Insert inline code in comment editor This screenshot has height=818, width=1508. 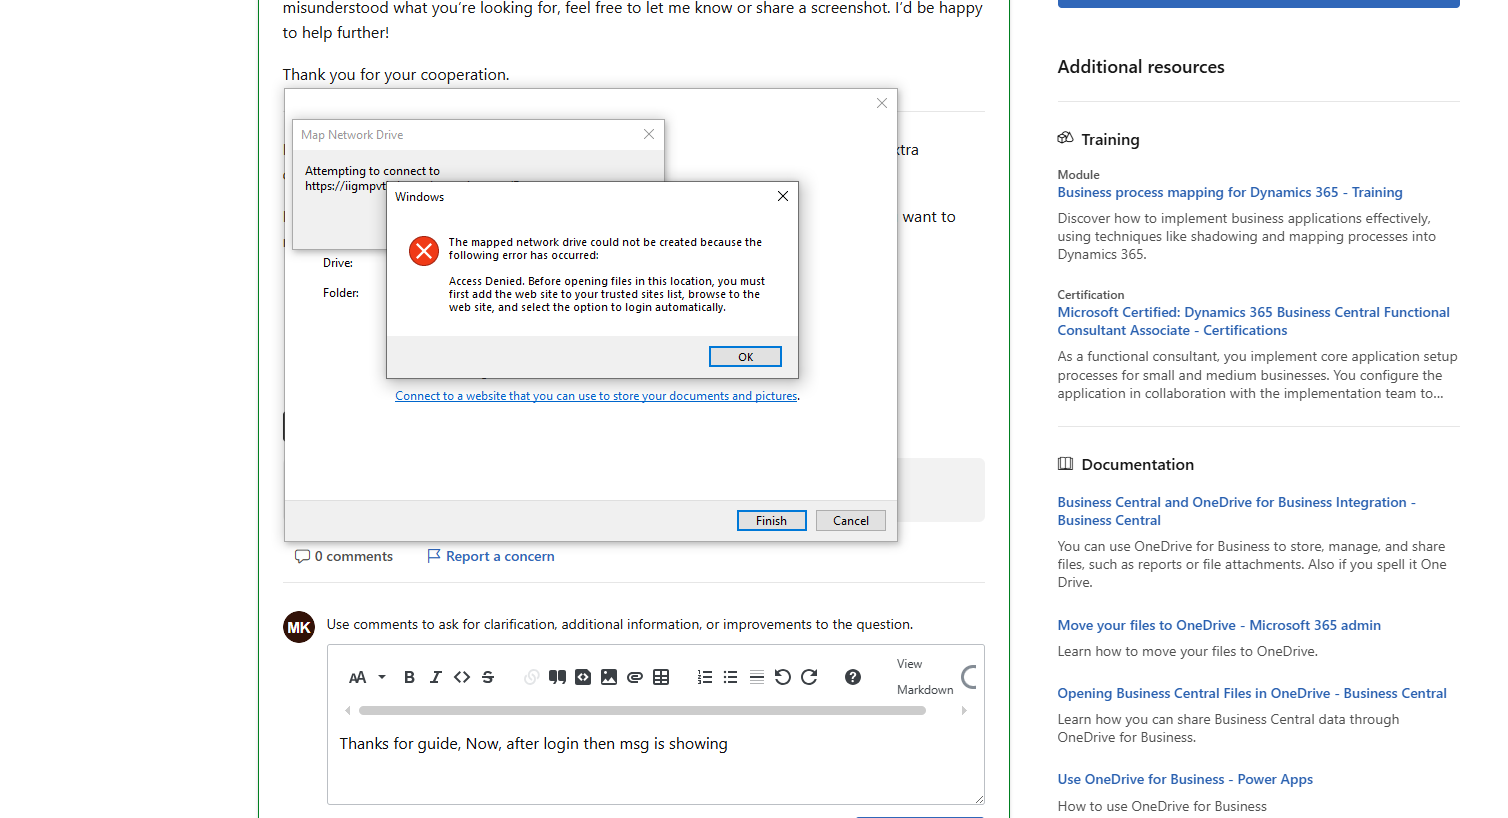(x=461, y=677)
